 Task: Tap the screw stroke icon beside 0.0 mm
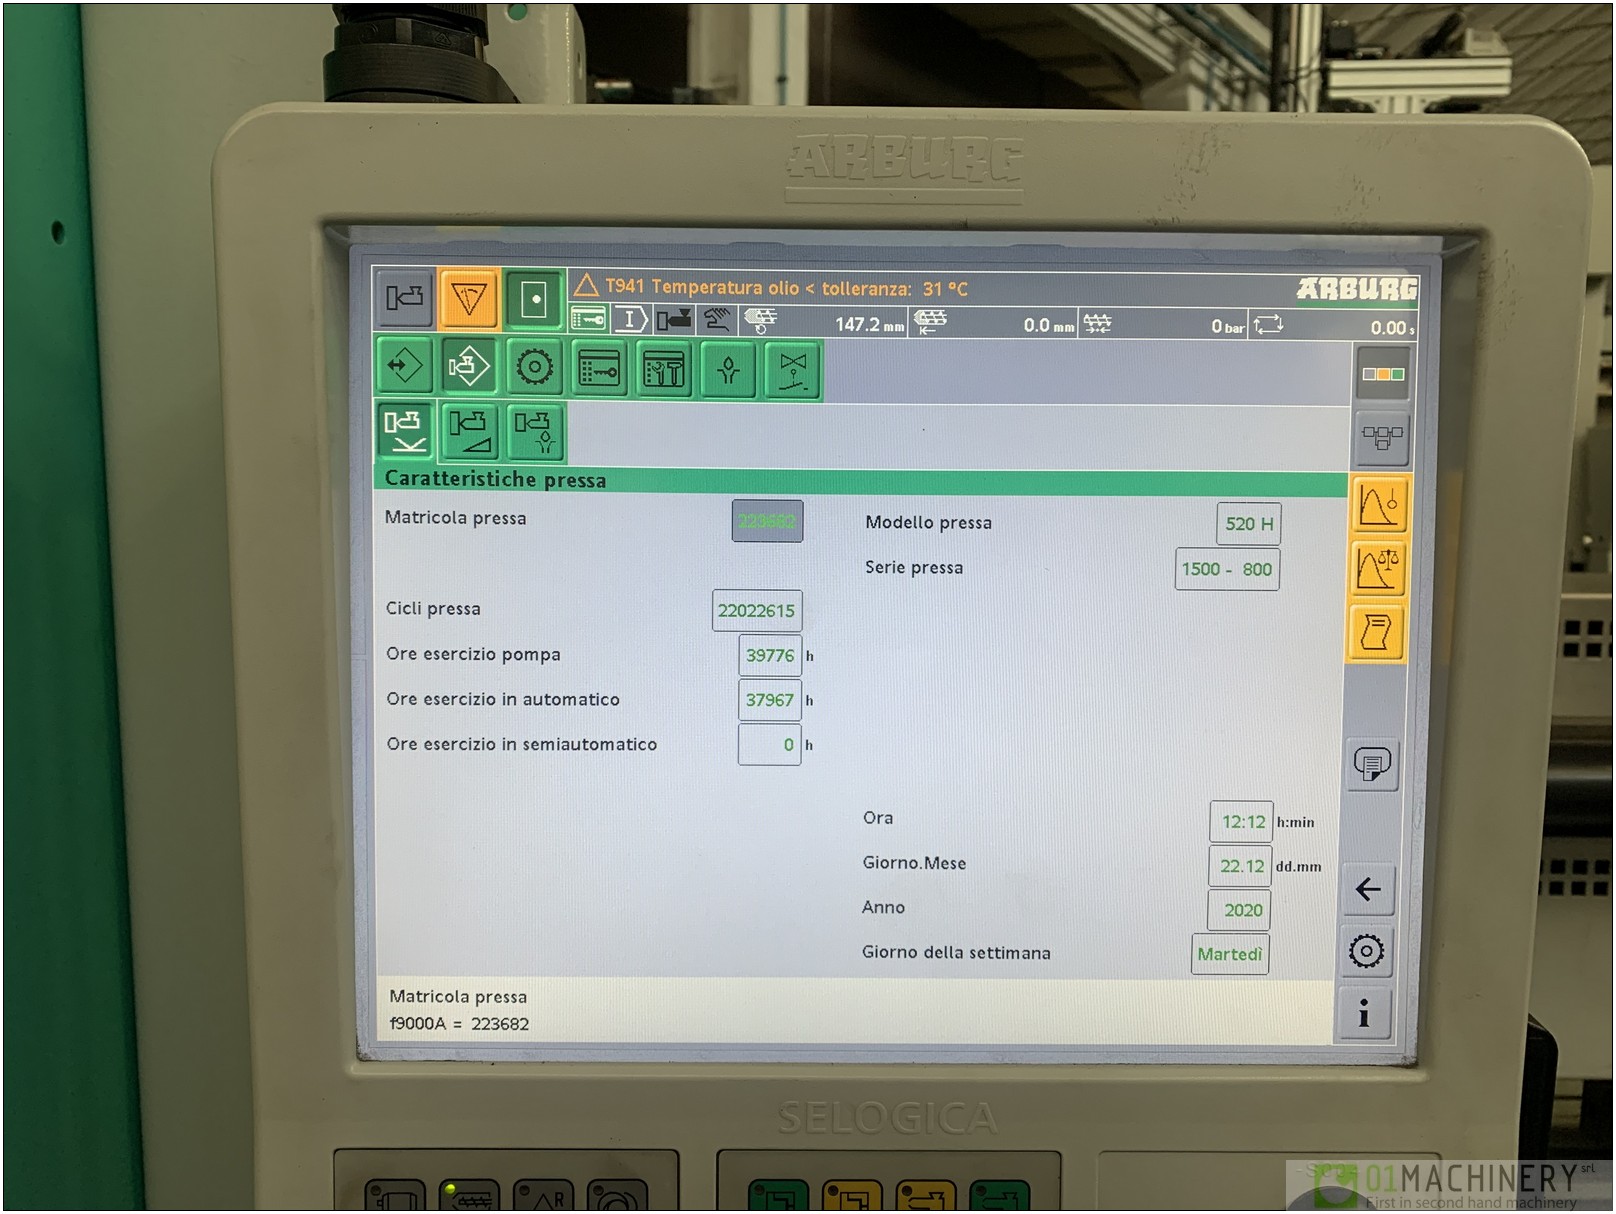tap(930, 321)
